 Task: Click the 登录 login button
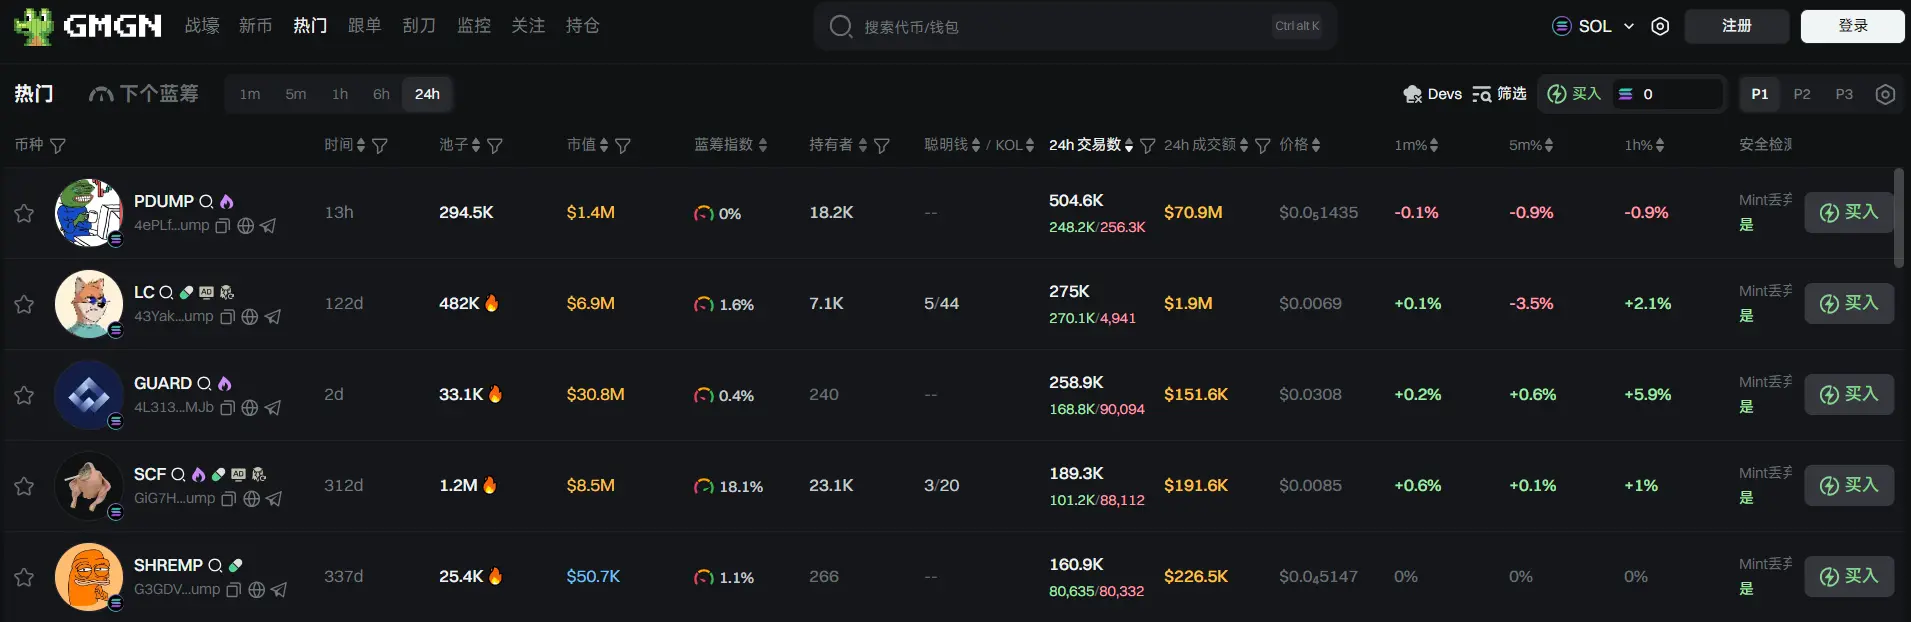1852,26
